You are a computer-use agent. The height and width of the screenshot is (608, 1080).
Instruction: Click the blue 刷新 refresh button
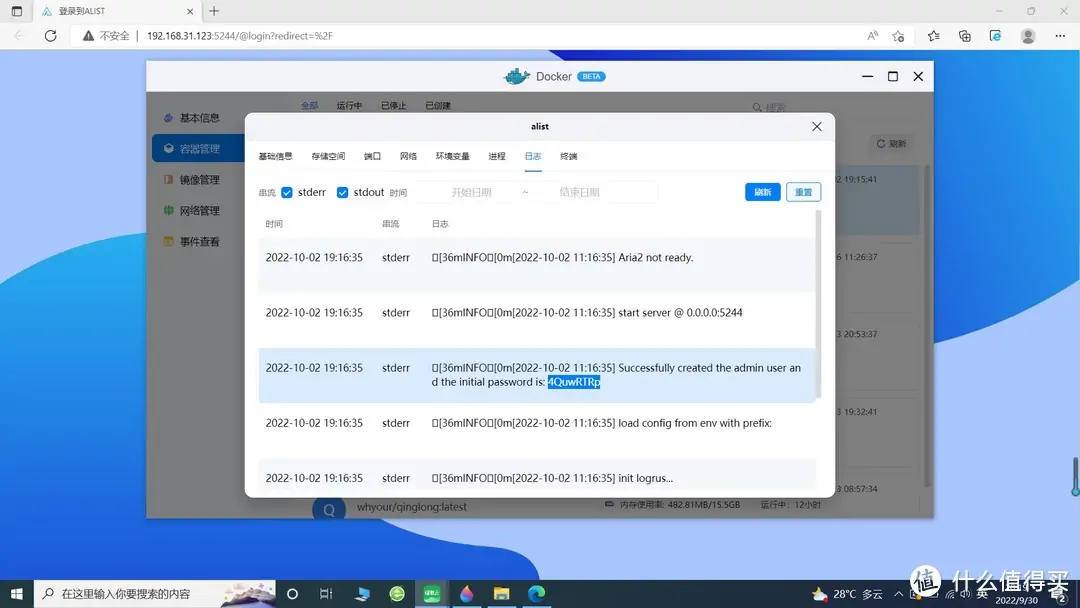pyautogui.click(x=763, y=191)
